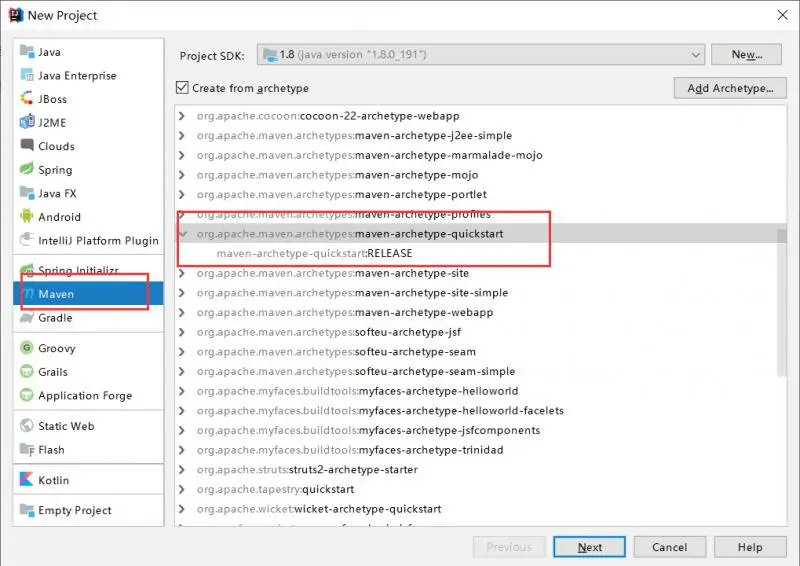Expand the maven-archetype-mojo node

coord(182,175)
